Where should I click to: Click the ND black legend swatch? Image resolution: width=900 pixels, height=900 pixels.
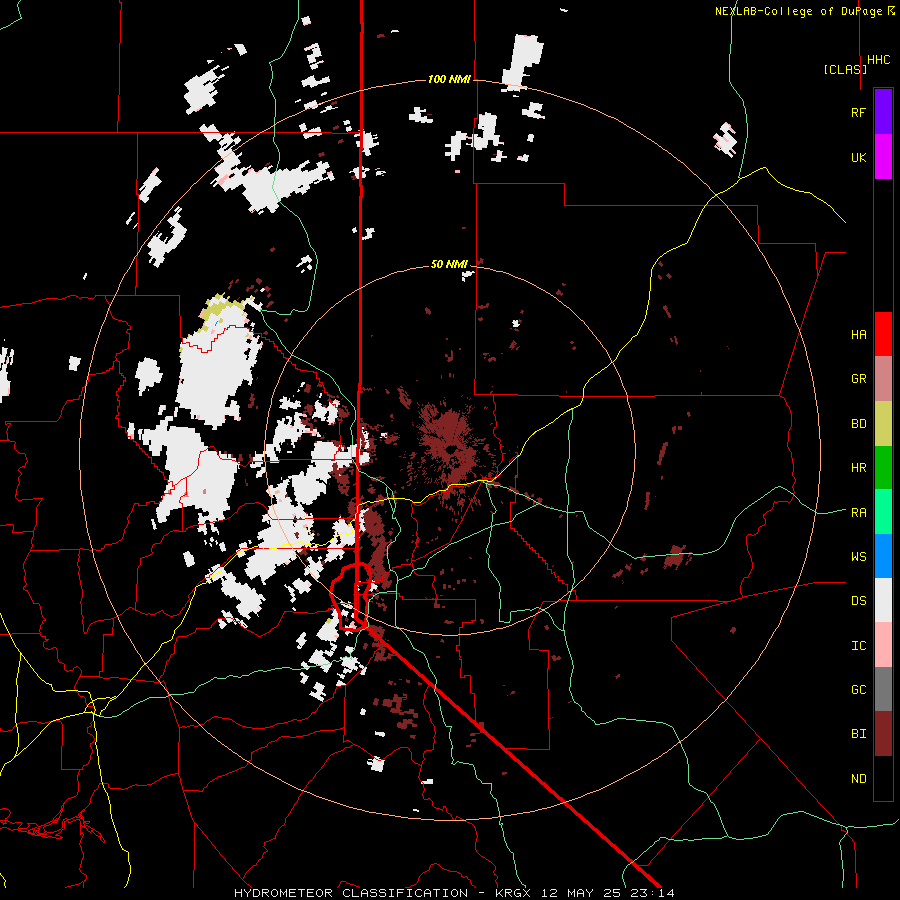[883, 778]
